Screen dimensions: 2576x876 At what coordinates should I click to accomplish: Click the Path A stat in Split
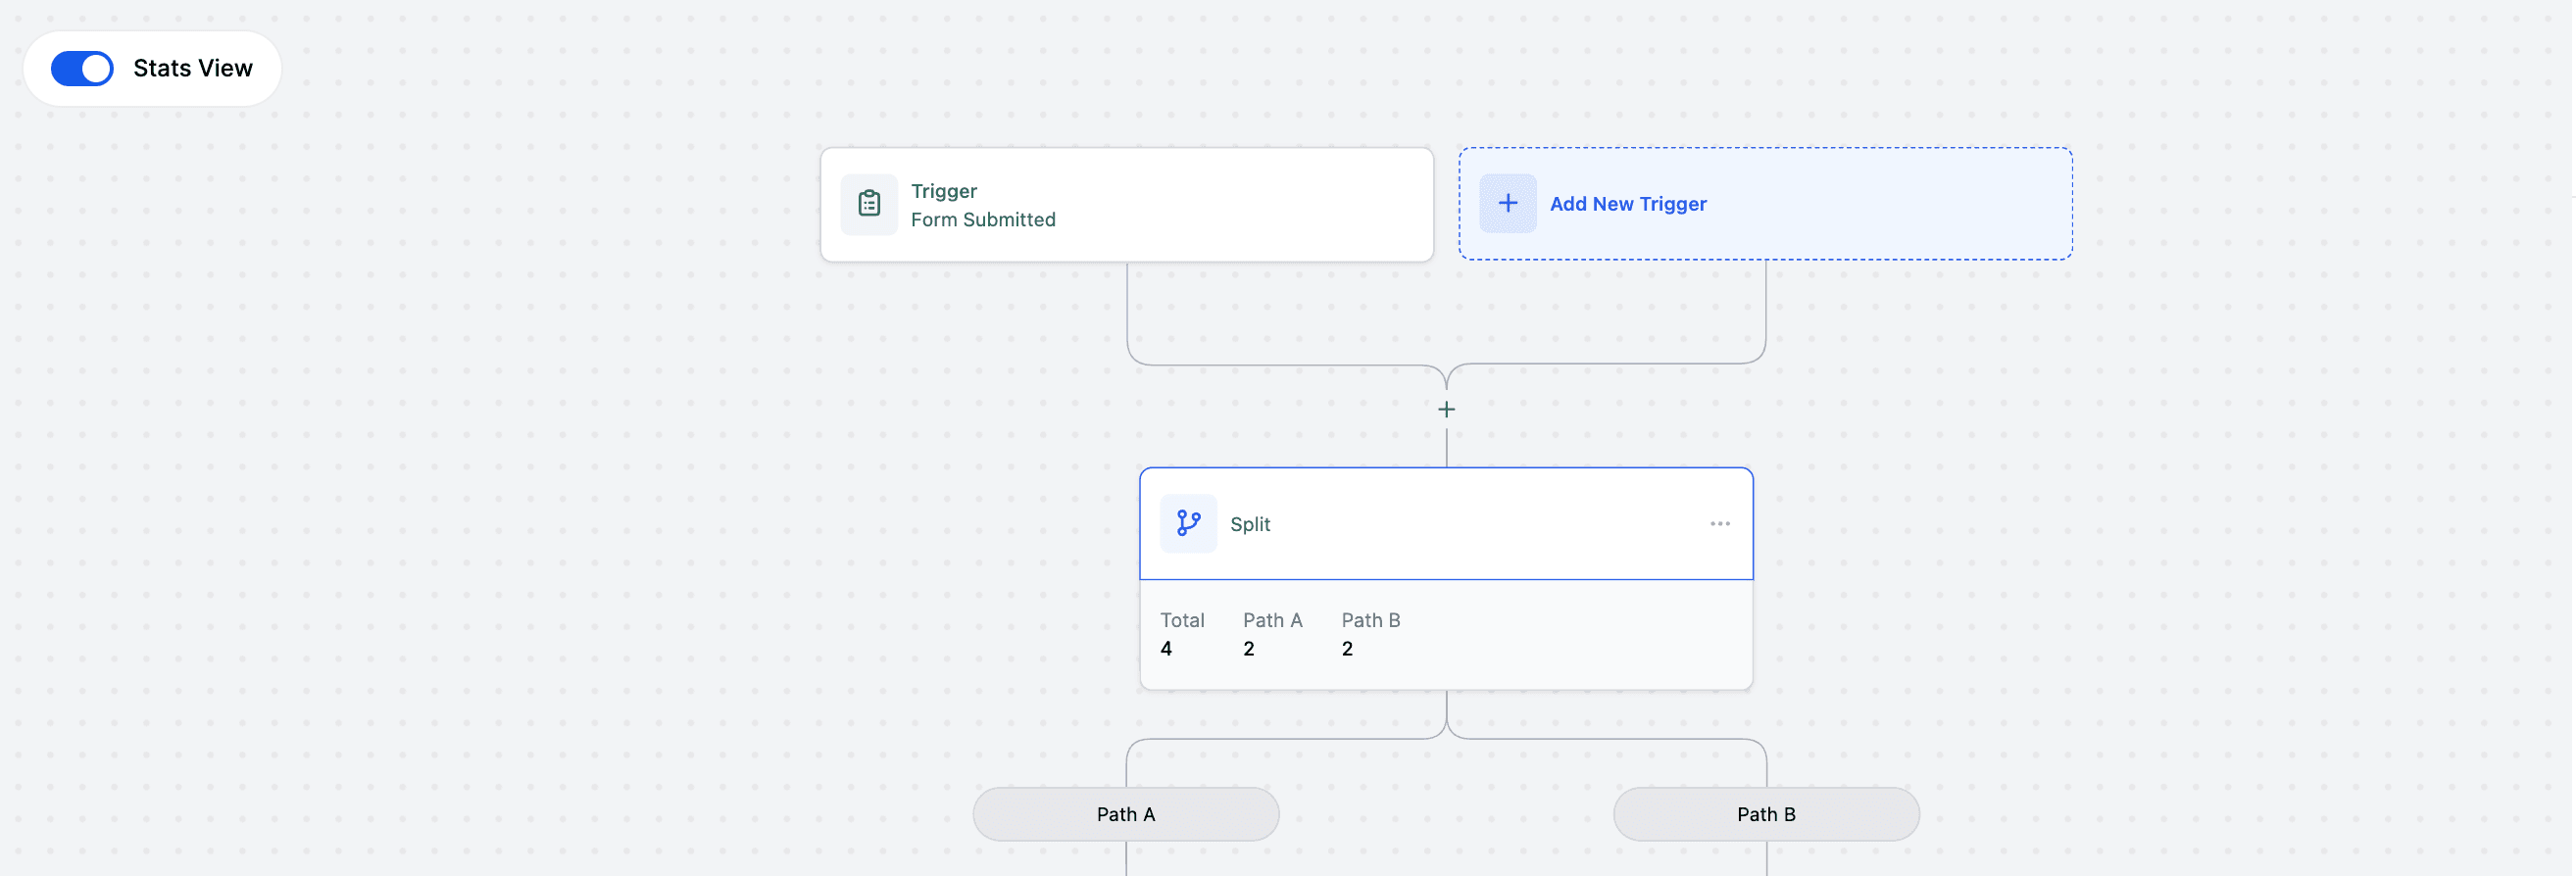(x=1272, y=634)
